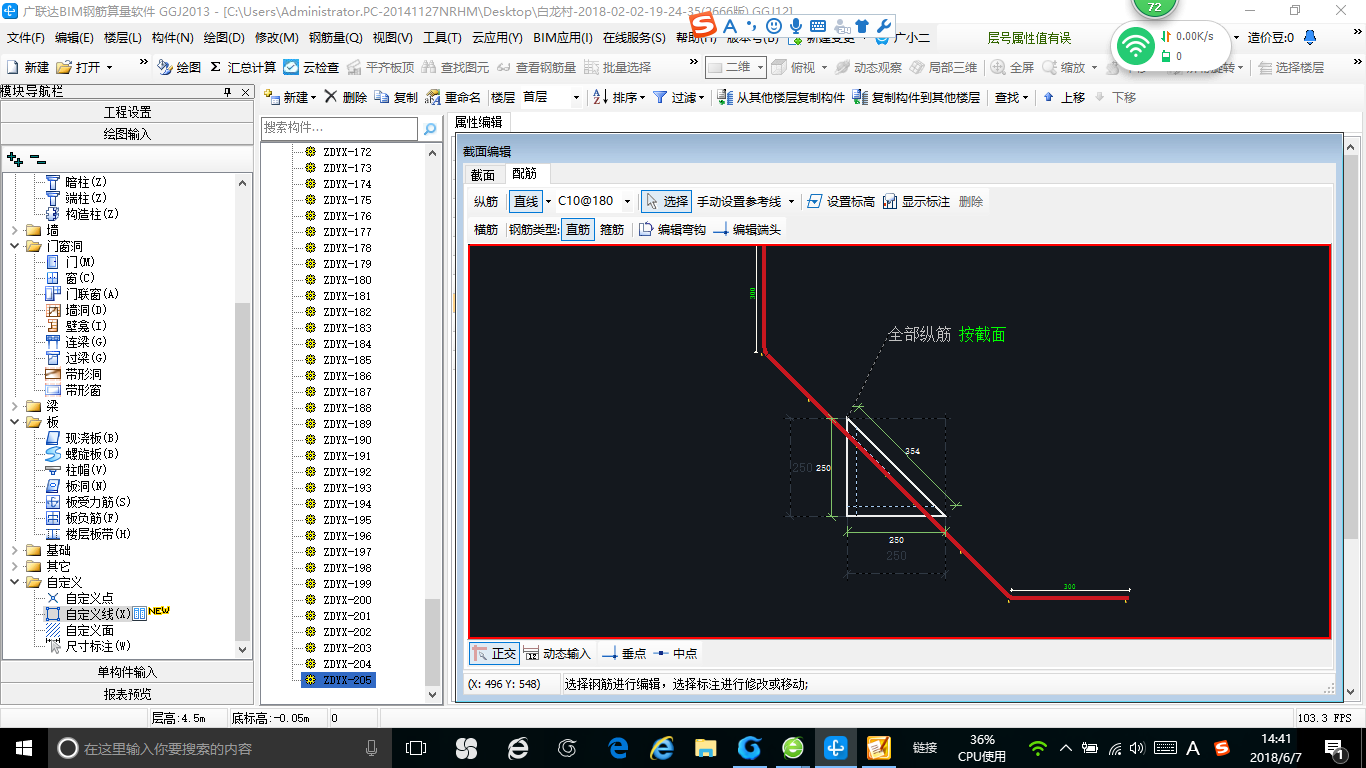Click 从其他楼层复制构件 icon
Screen dimensions: 1366x768
click(x=726, y=97)
